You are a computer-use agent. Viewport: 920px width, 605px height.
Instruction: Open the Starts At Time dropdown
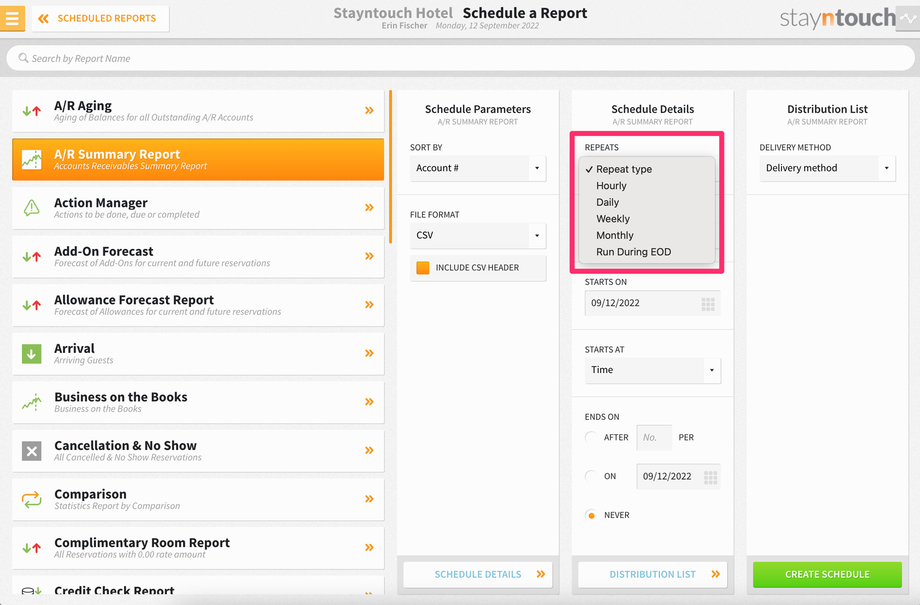pyautogui.click(x=652, y=370)
